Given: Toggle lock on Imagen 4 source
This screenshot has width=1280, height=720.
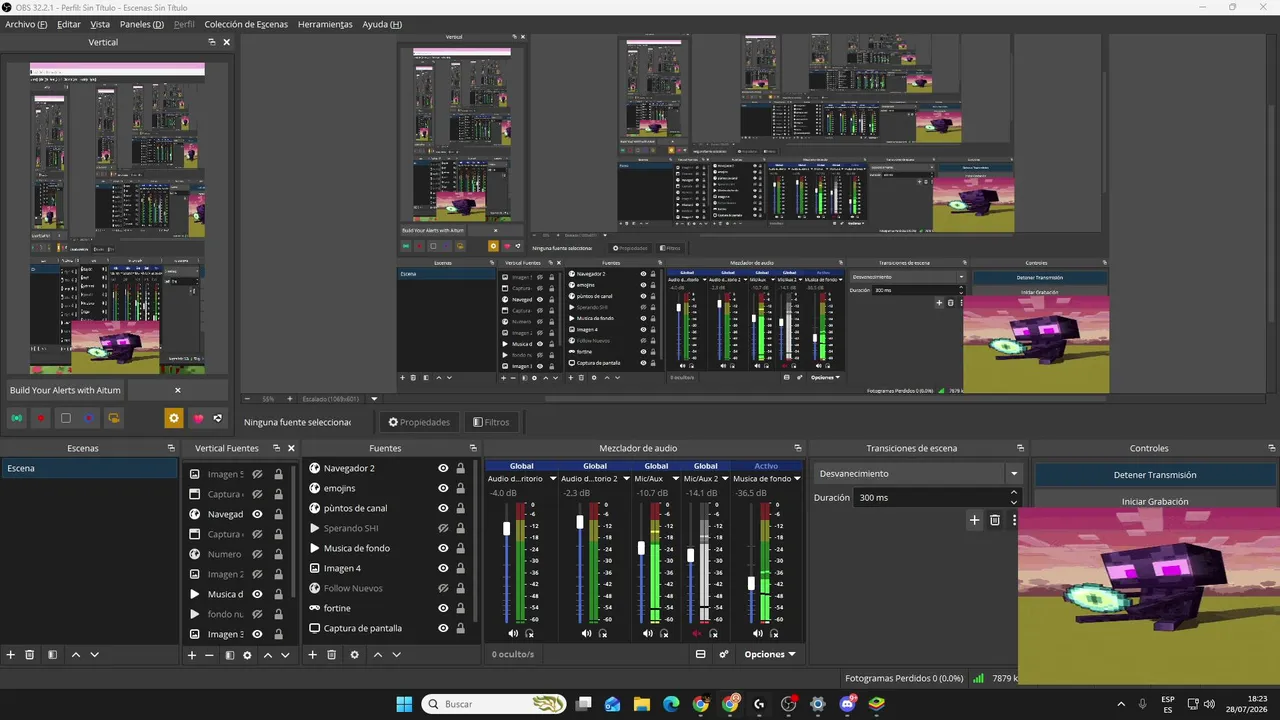Looking at the screenshot, I should coord(460,568).
